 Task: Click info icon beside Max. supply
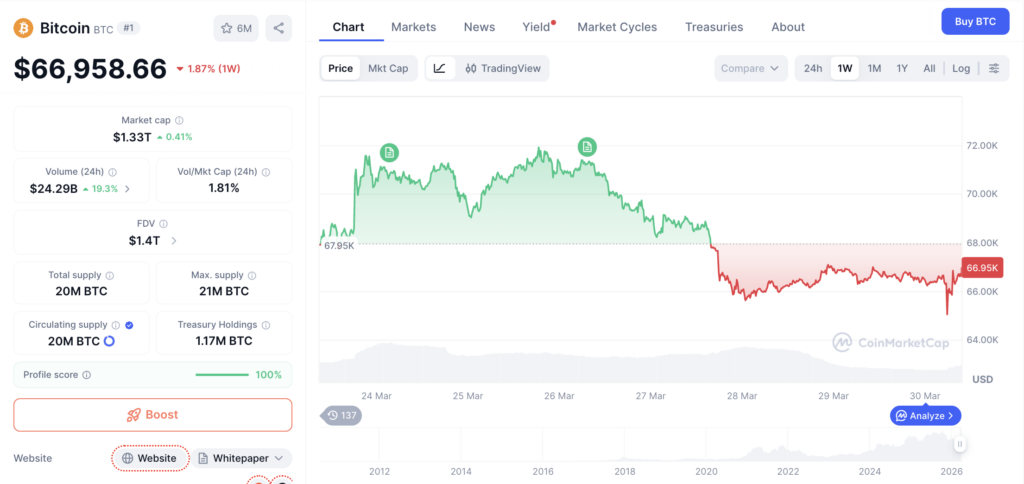[x=252, y=276]
